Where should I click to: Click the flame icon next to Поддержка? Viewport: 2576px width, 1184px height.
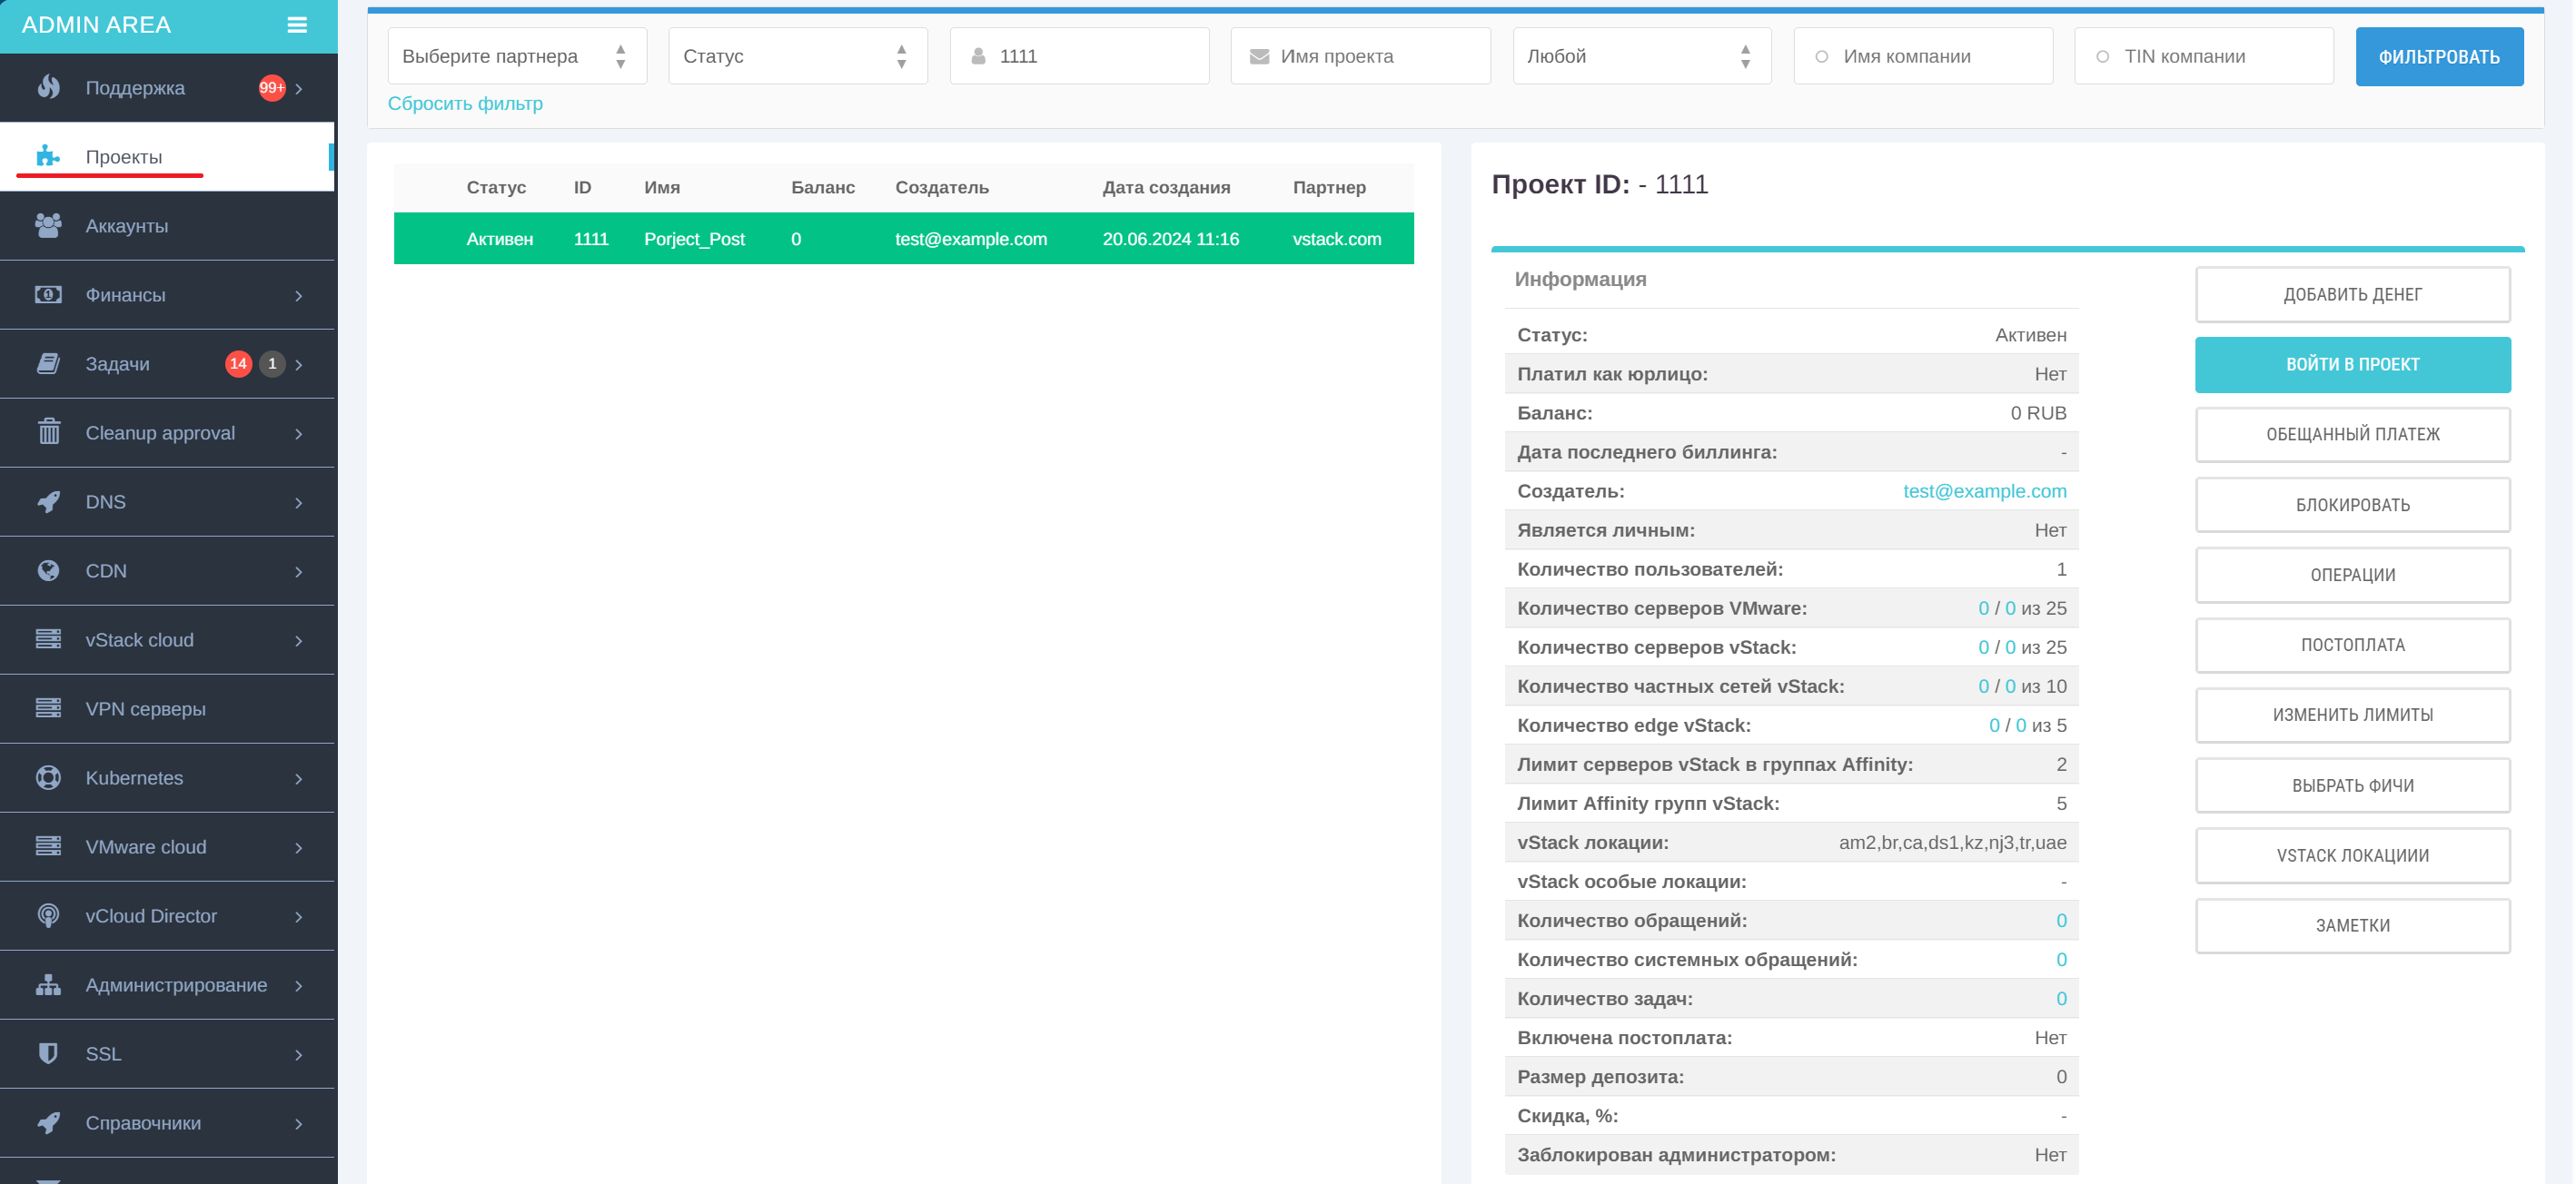click(48, 87)
